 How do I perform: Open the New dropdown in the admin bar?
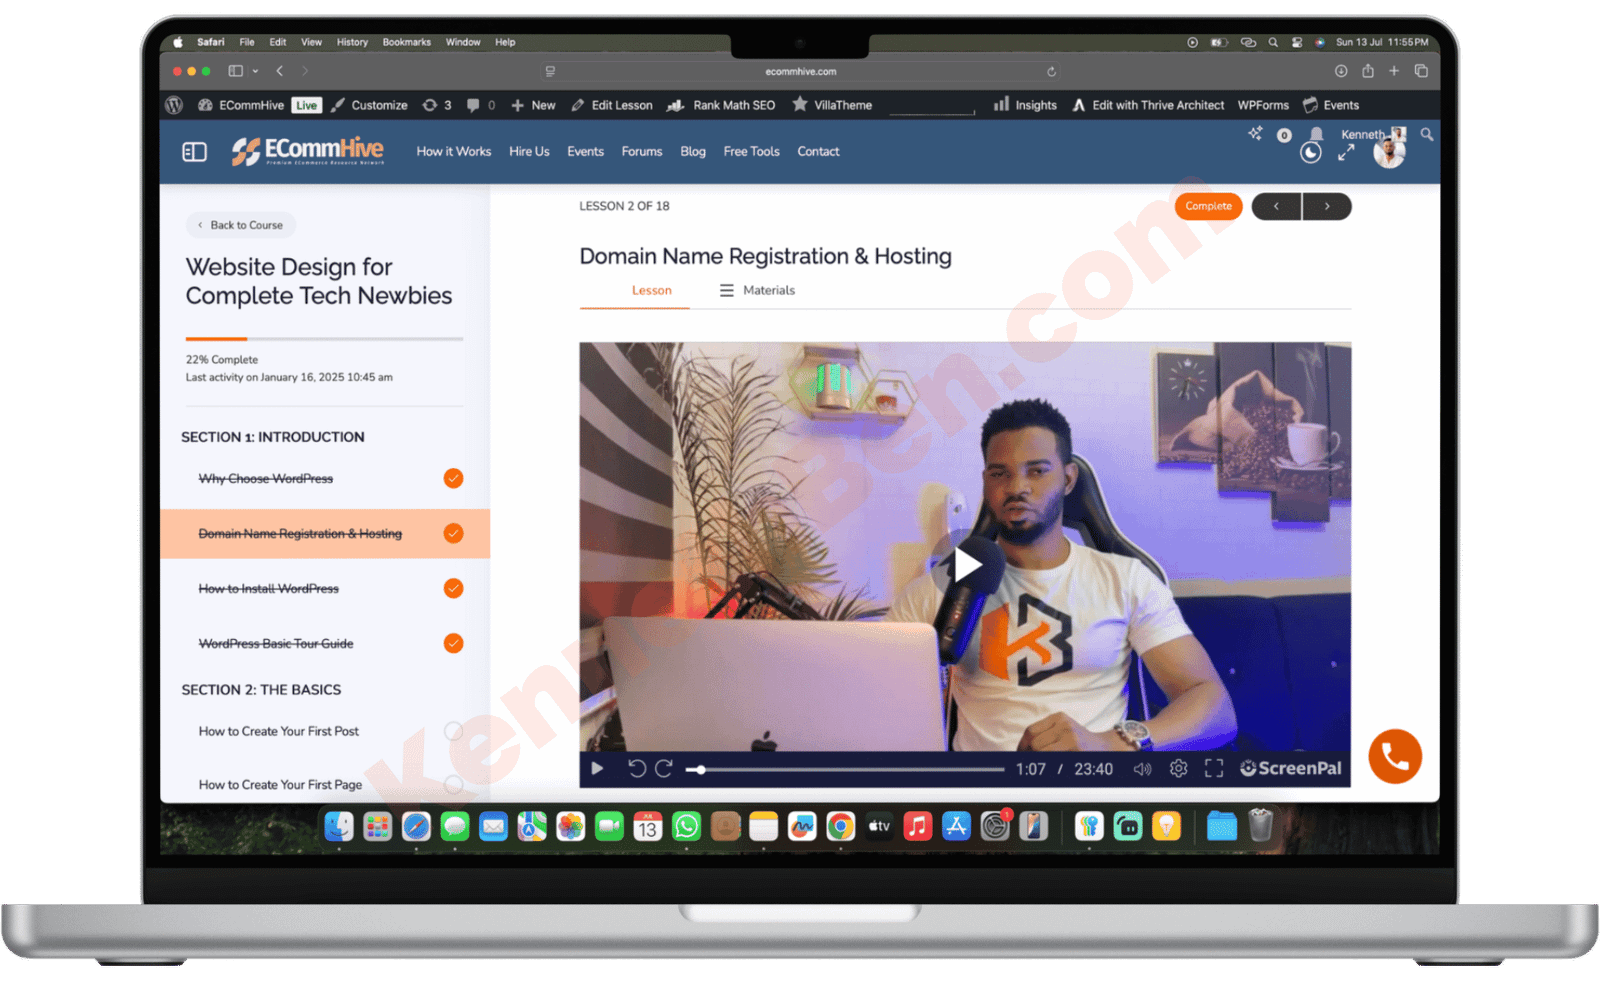pyautogui.click(x=533, y=105)
